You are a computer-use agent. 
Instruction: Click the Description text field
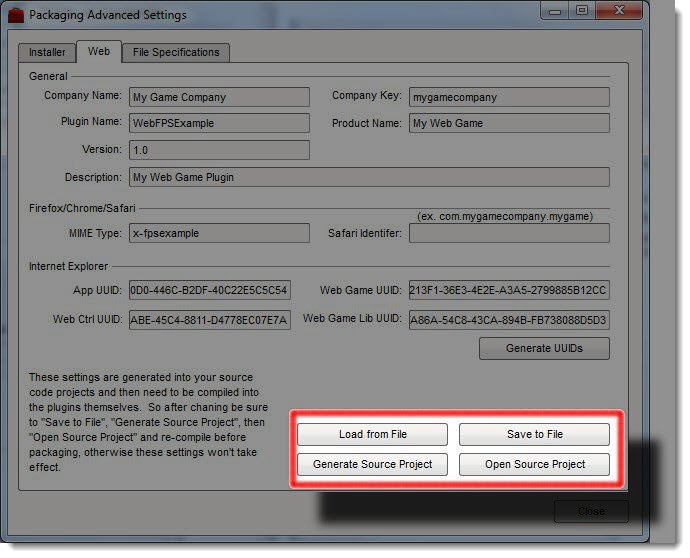(x=369, y=177)
